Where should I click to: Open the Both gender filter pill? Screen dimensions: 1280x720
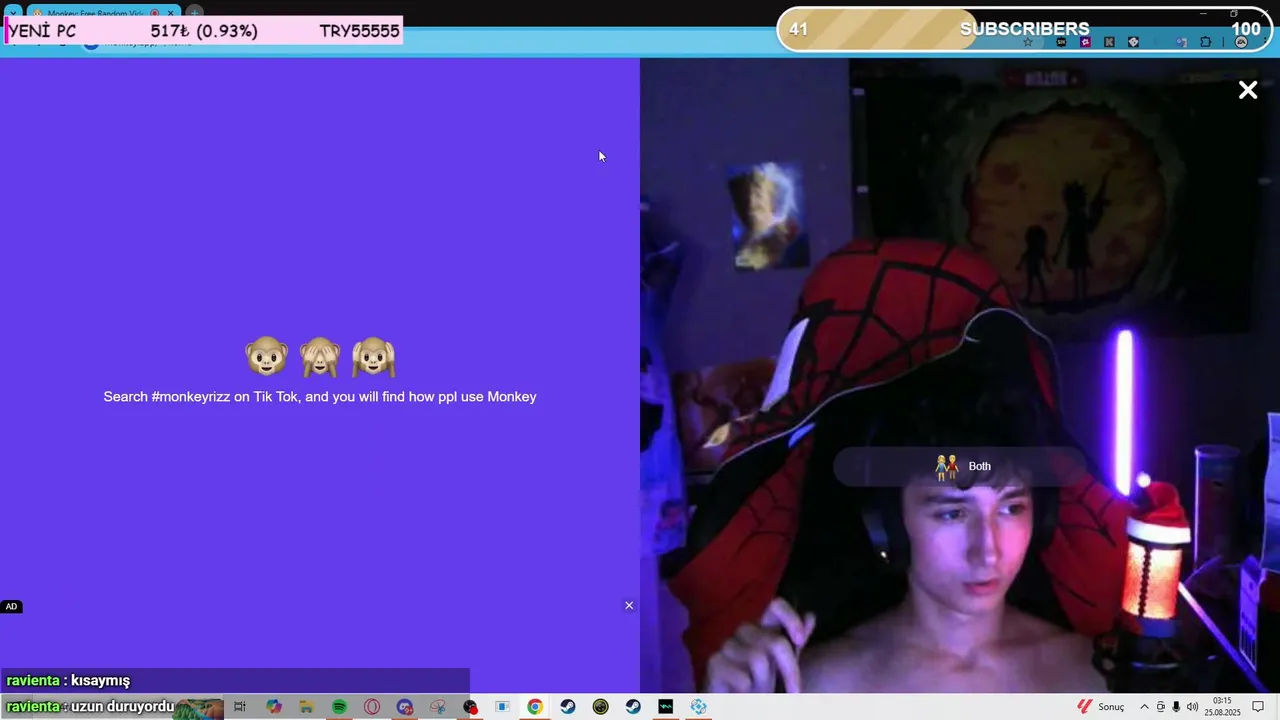click(x=960, y=466)
